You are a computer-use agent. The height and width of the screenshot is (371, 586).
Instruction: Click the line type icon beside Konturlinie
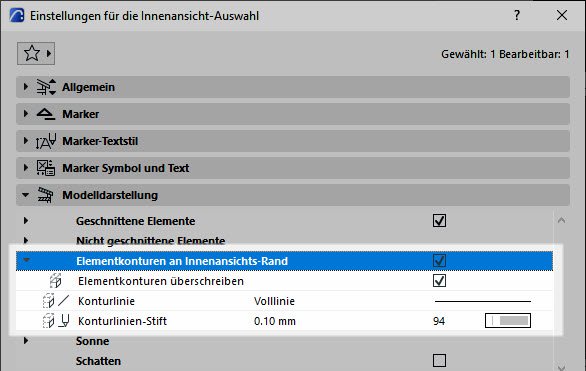(x=64, y=300)
